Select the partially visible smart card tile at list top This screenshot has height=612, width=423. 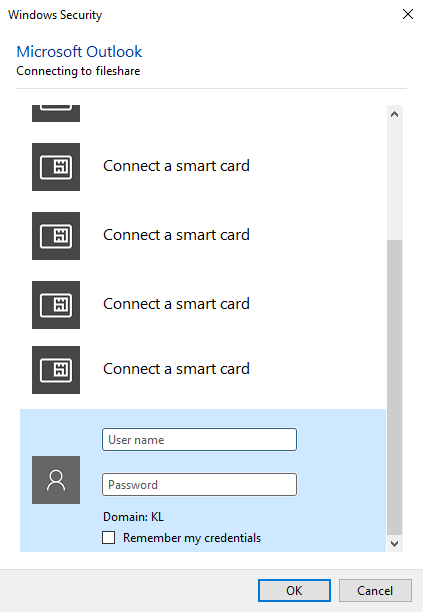pos(56,113)
